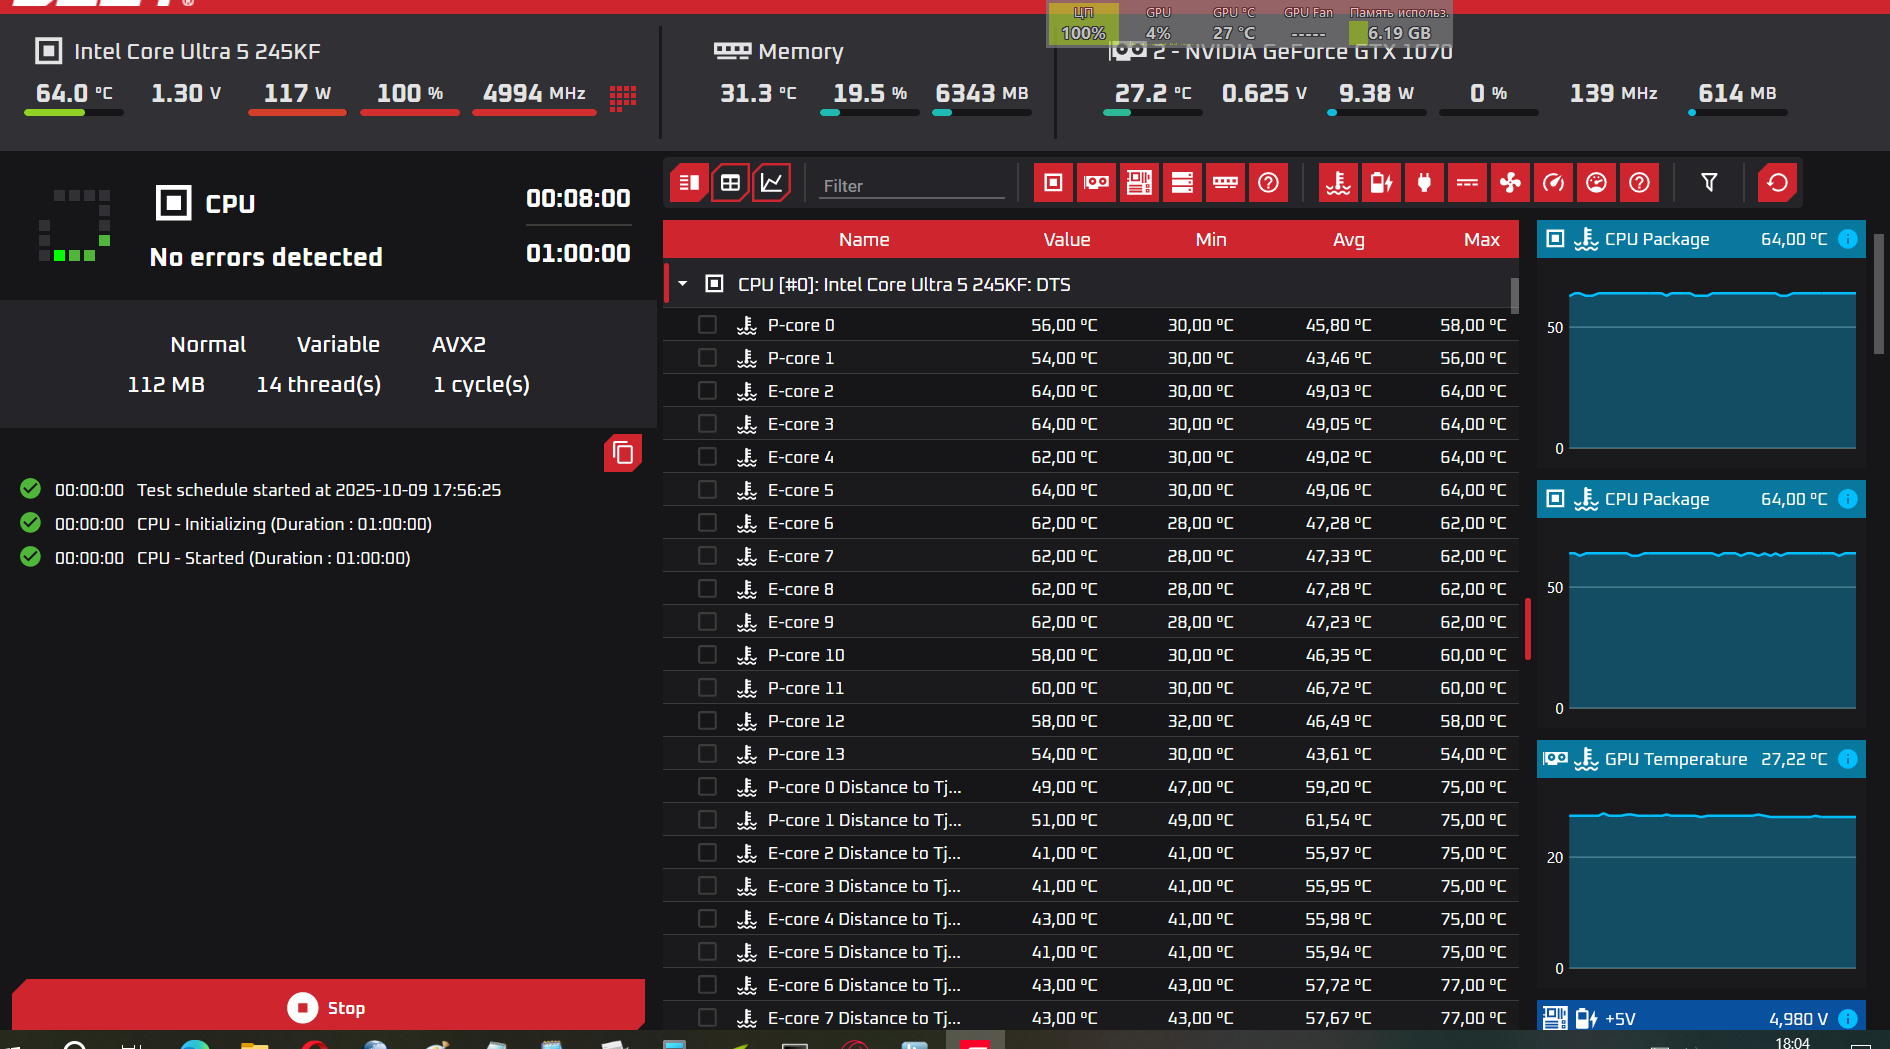
Task: Enable the P-core 10 checkbox
Action: point(707,655)
